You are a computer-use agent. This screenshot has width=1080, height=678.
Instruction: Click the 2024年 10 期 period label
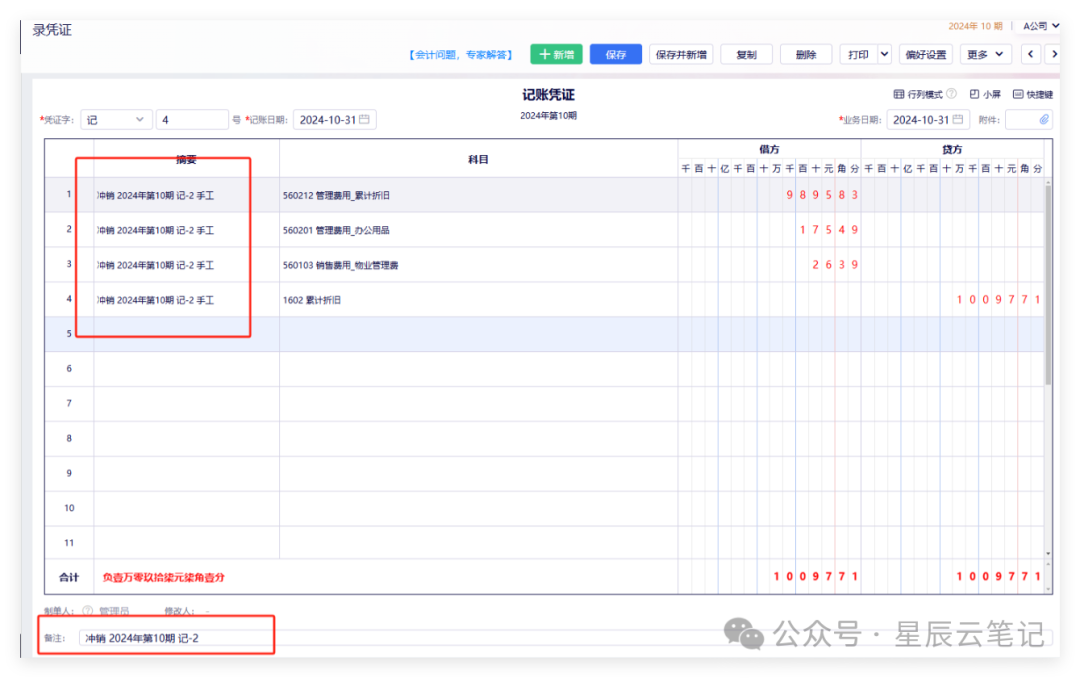pos(975,26)
